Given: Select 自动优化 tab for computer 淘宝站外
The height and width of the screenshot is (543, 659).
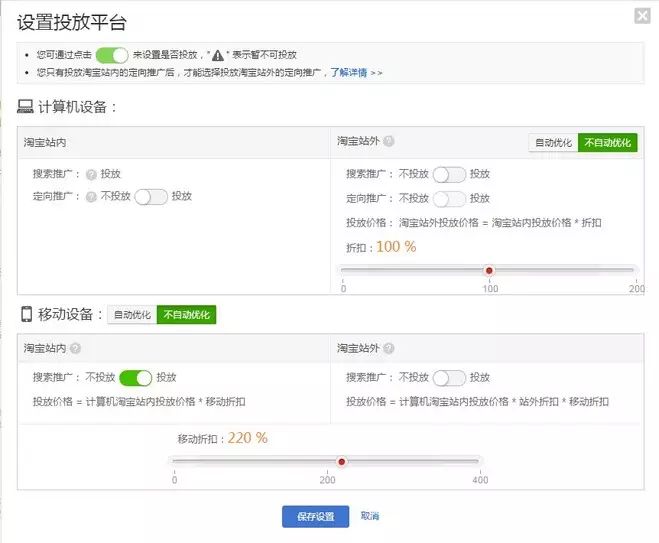Looking at the screenshot, I should coord(554,143).
